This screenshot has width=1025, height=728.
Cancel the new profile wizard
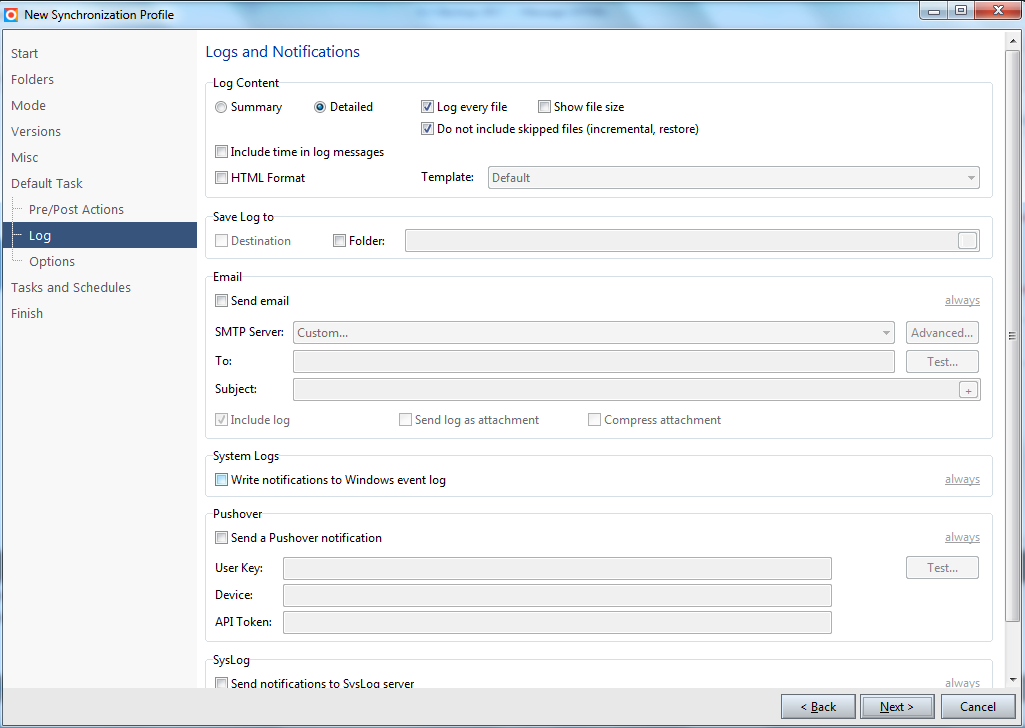(978, 706)
